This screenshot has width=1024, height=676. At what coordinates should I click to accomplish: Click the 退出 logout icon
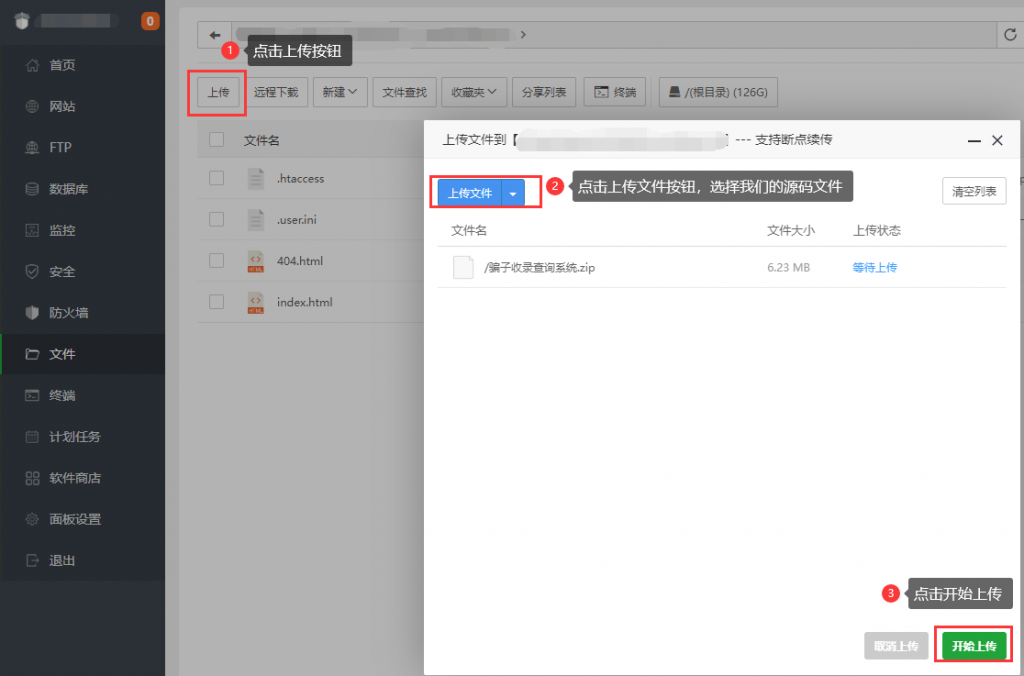point(32,560)
